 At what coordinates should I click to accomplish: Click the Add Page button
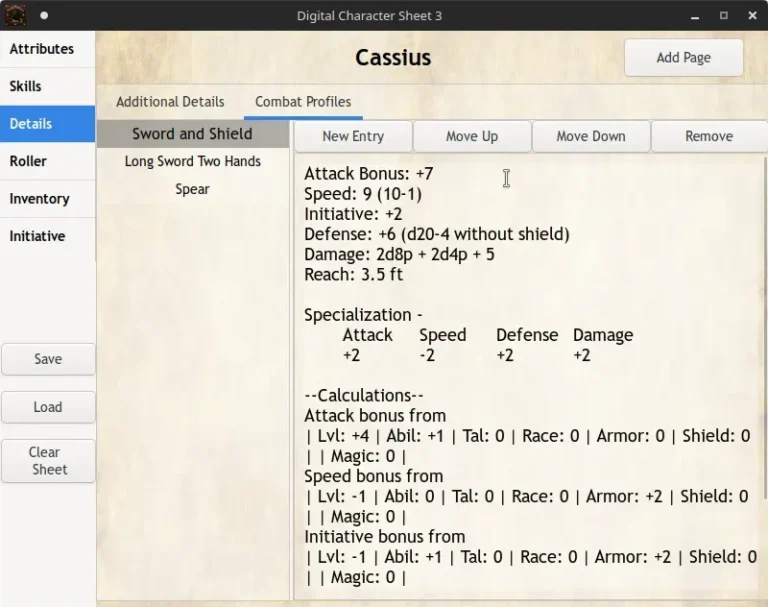coord(683,58)
